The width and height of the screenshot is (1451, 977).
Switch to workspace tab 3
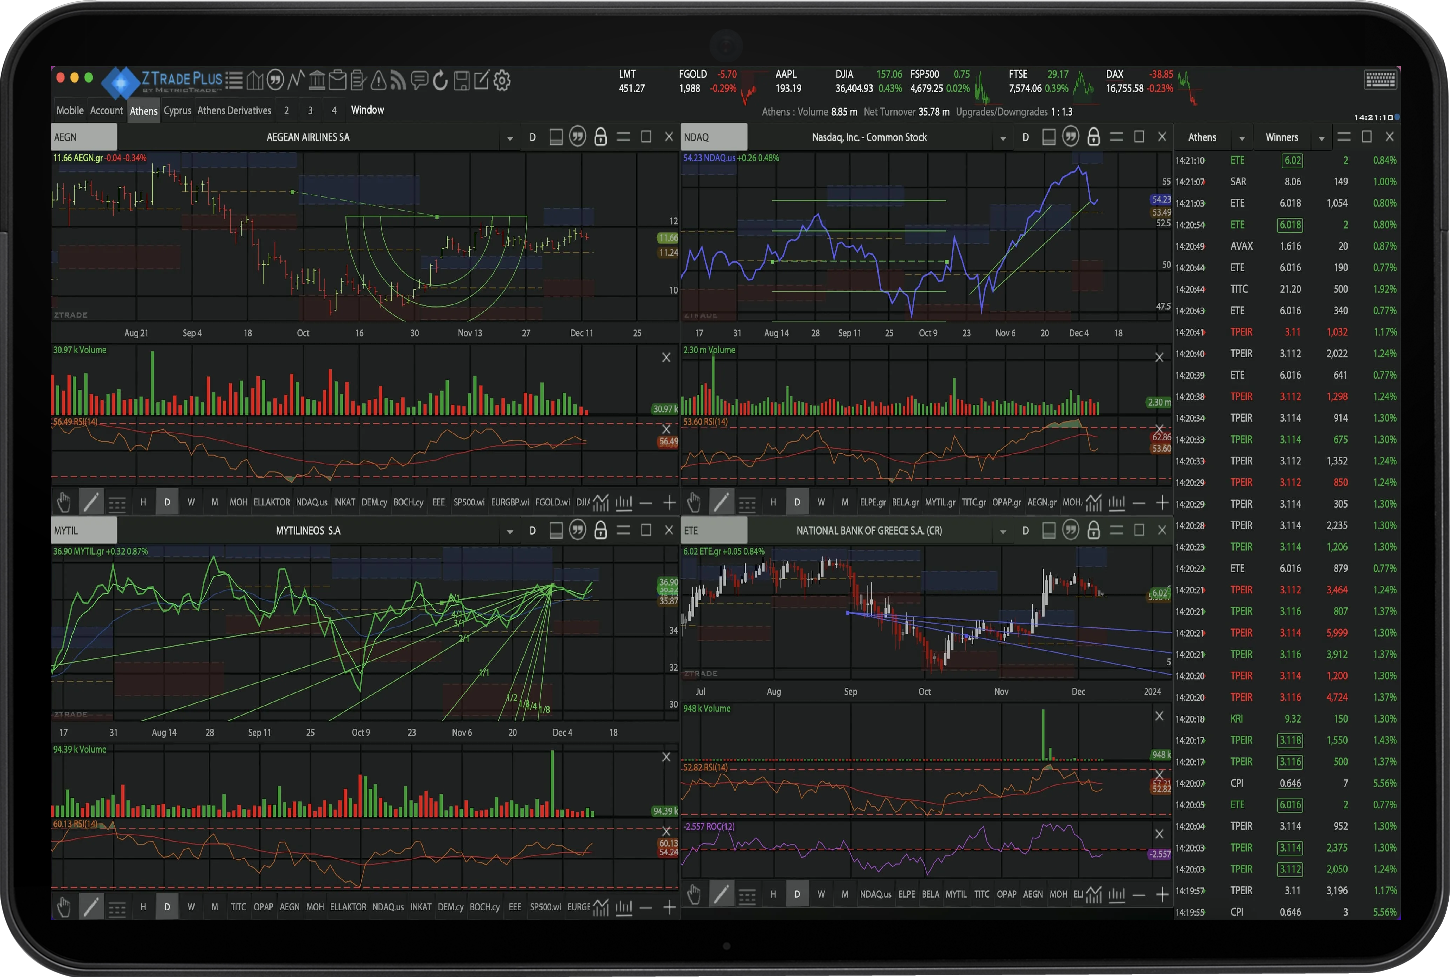click(x=310, y=110)
